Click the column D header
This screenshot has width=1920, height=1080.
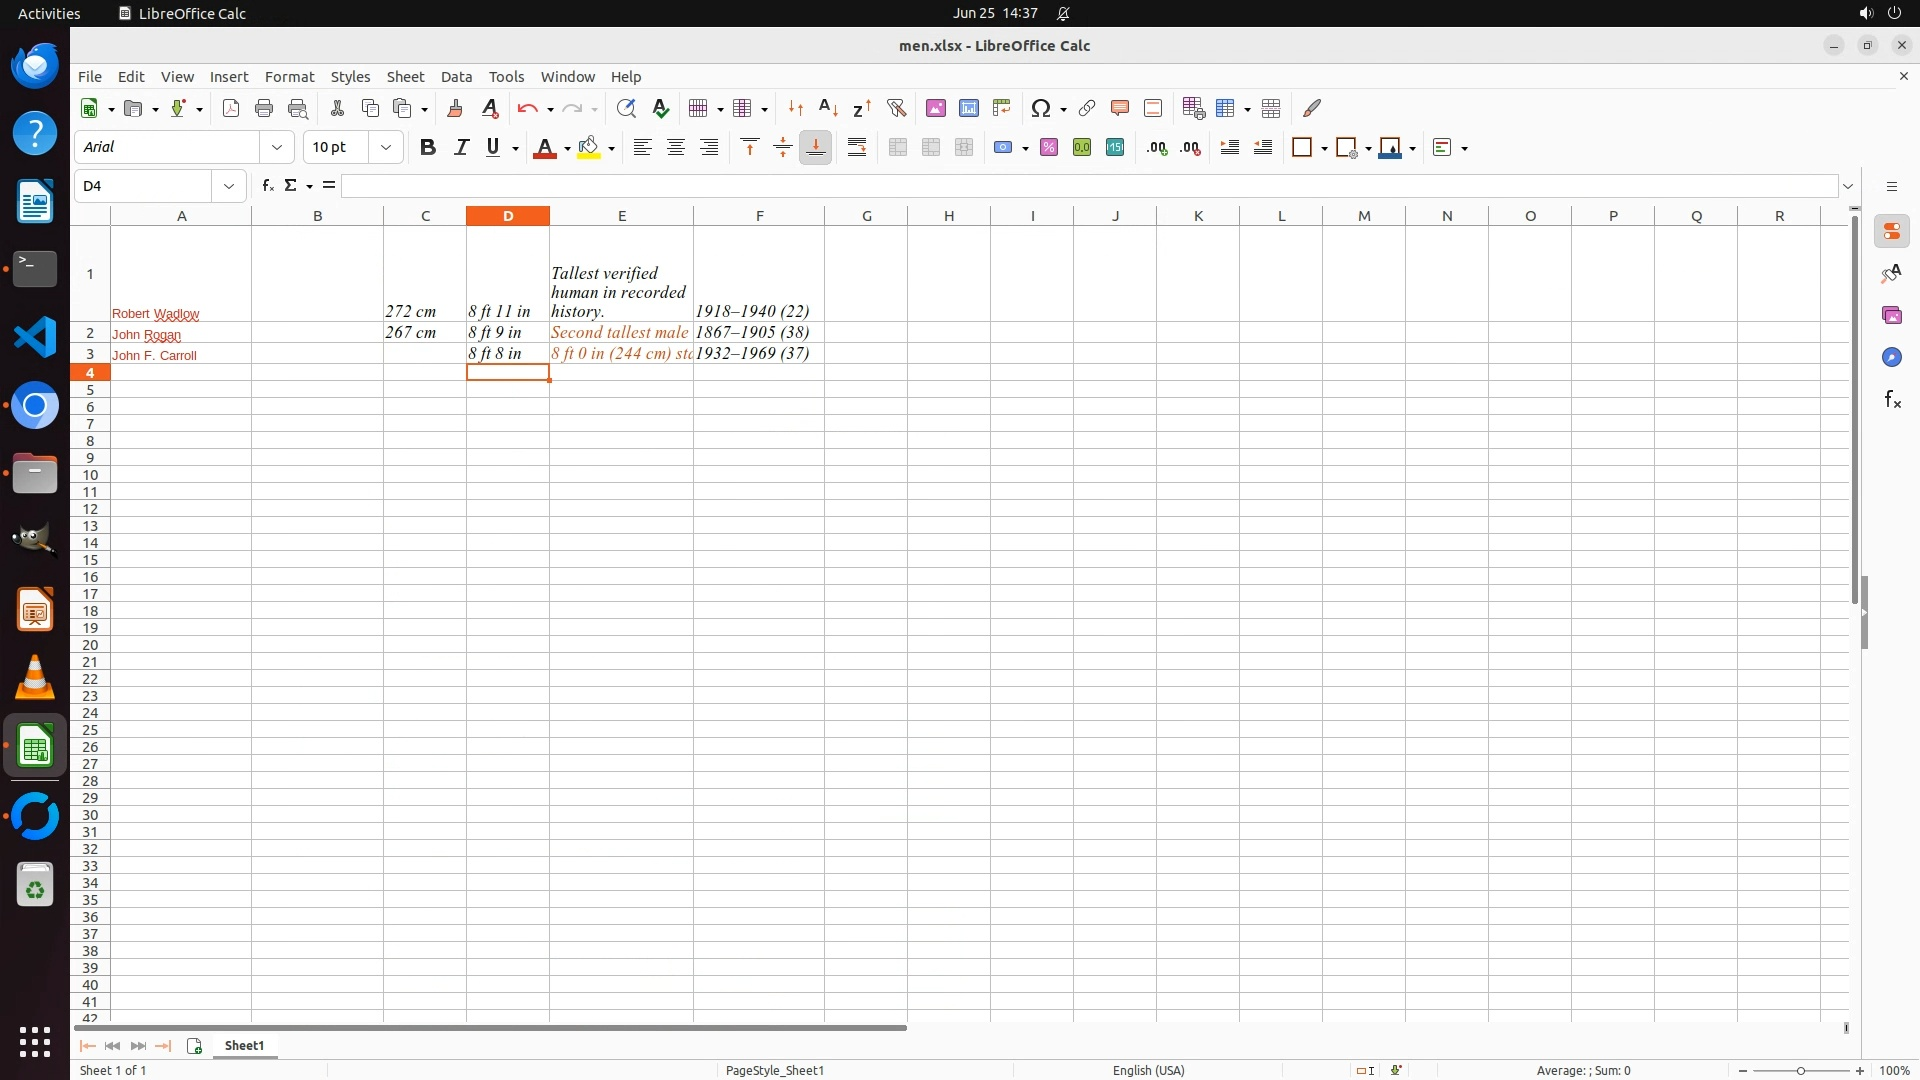[x=508, y=216]
